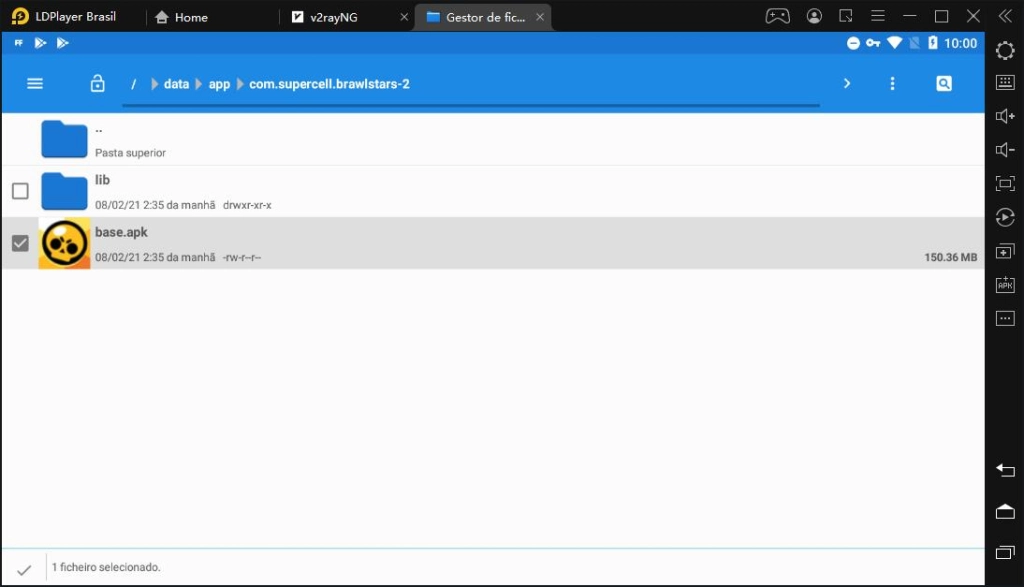This screenshot has height=587, width=1024.
Task: Switch to the v2rayNG tab
Action: coord(333,17)
